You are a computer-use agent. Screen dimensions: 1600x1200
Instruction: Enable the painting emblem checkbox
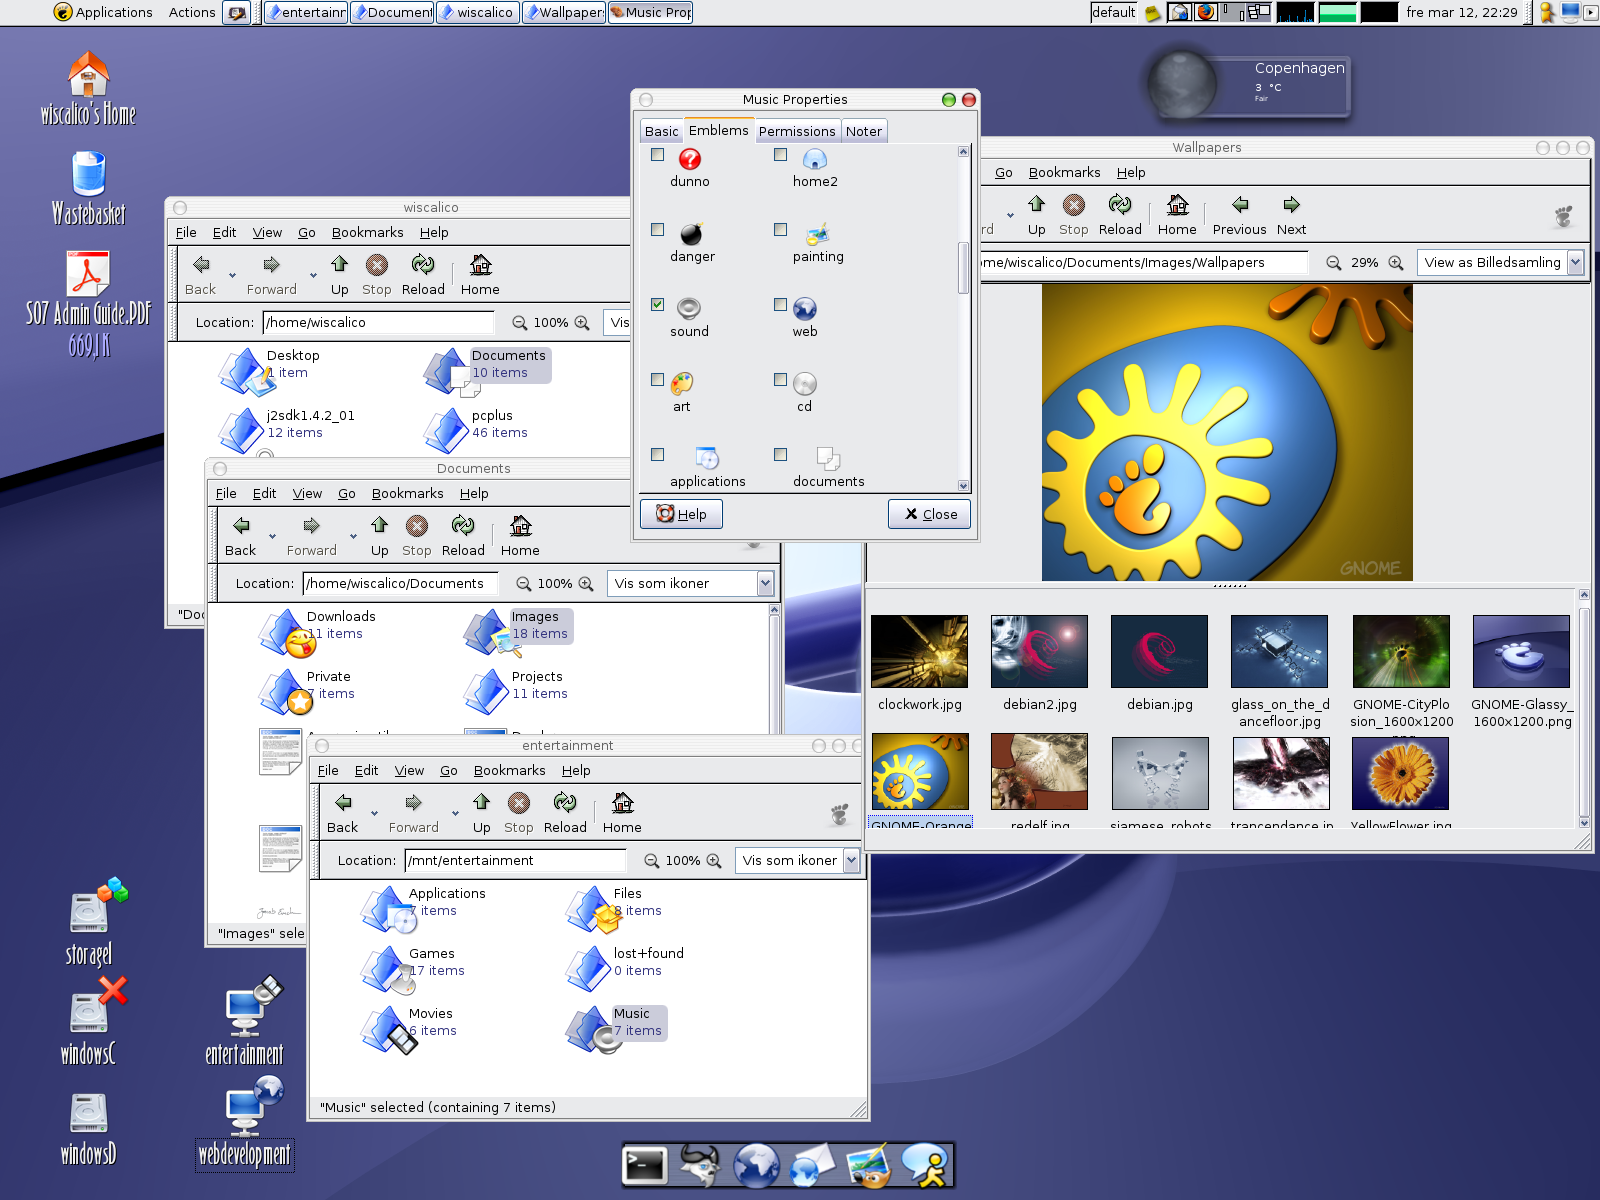pos(780,230)
